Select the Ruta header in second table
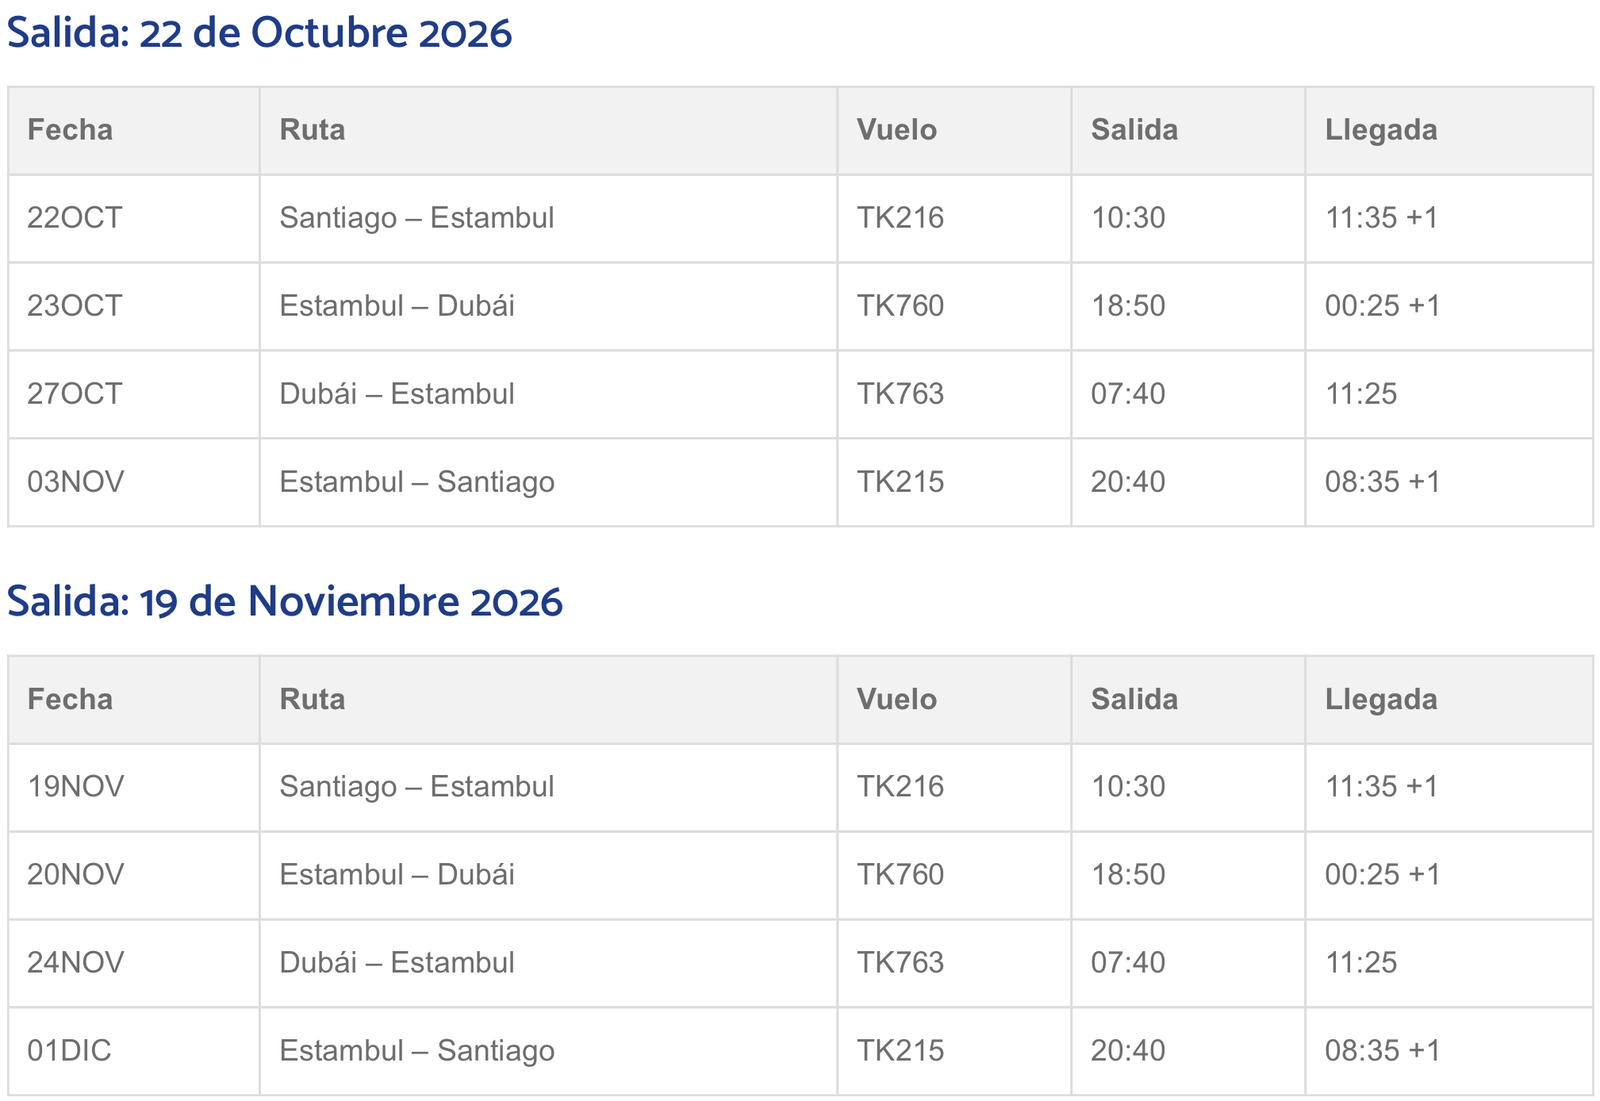 [312, 699]
